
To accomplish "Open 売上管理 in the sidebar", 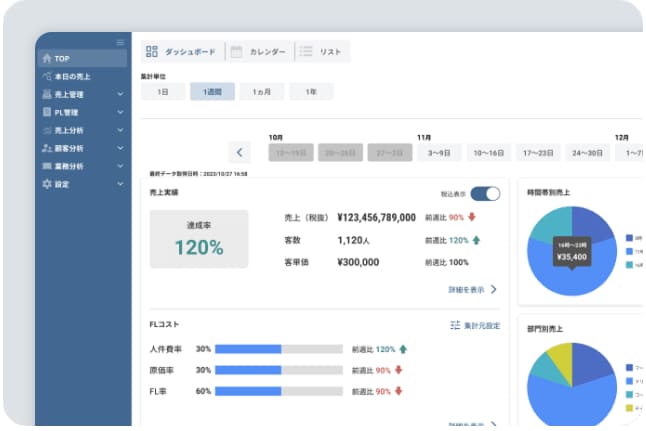I will pyautogui.click(x=82, y=94).
